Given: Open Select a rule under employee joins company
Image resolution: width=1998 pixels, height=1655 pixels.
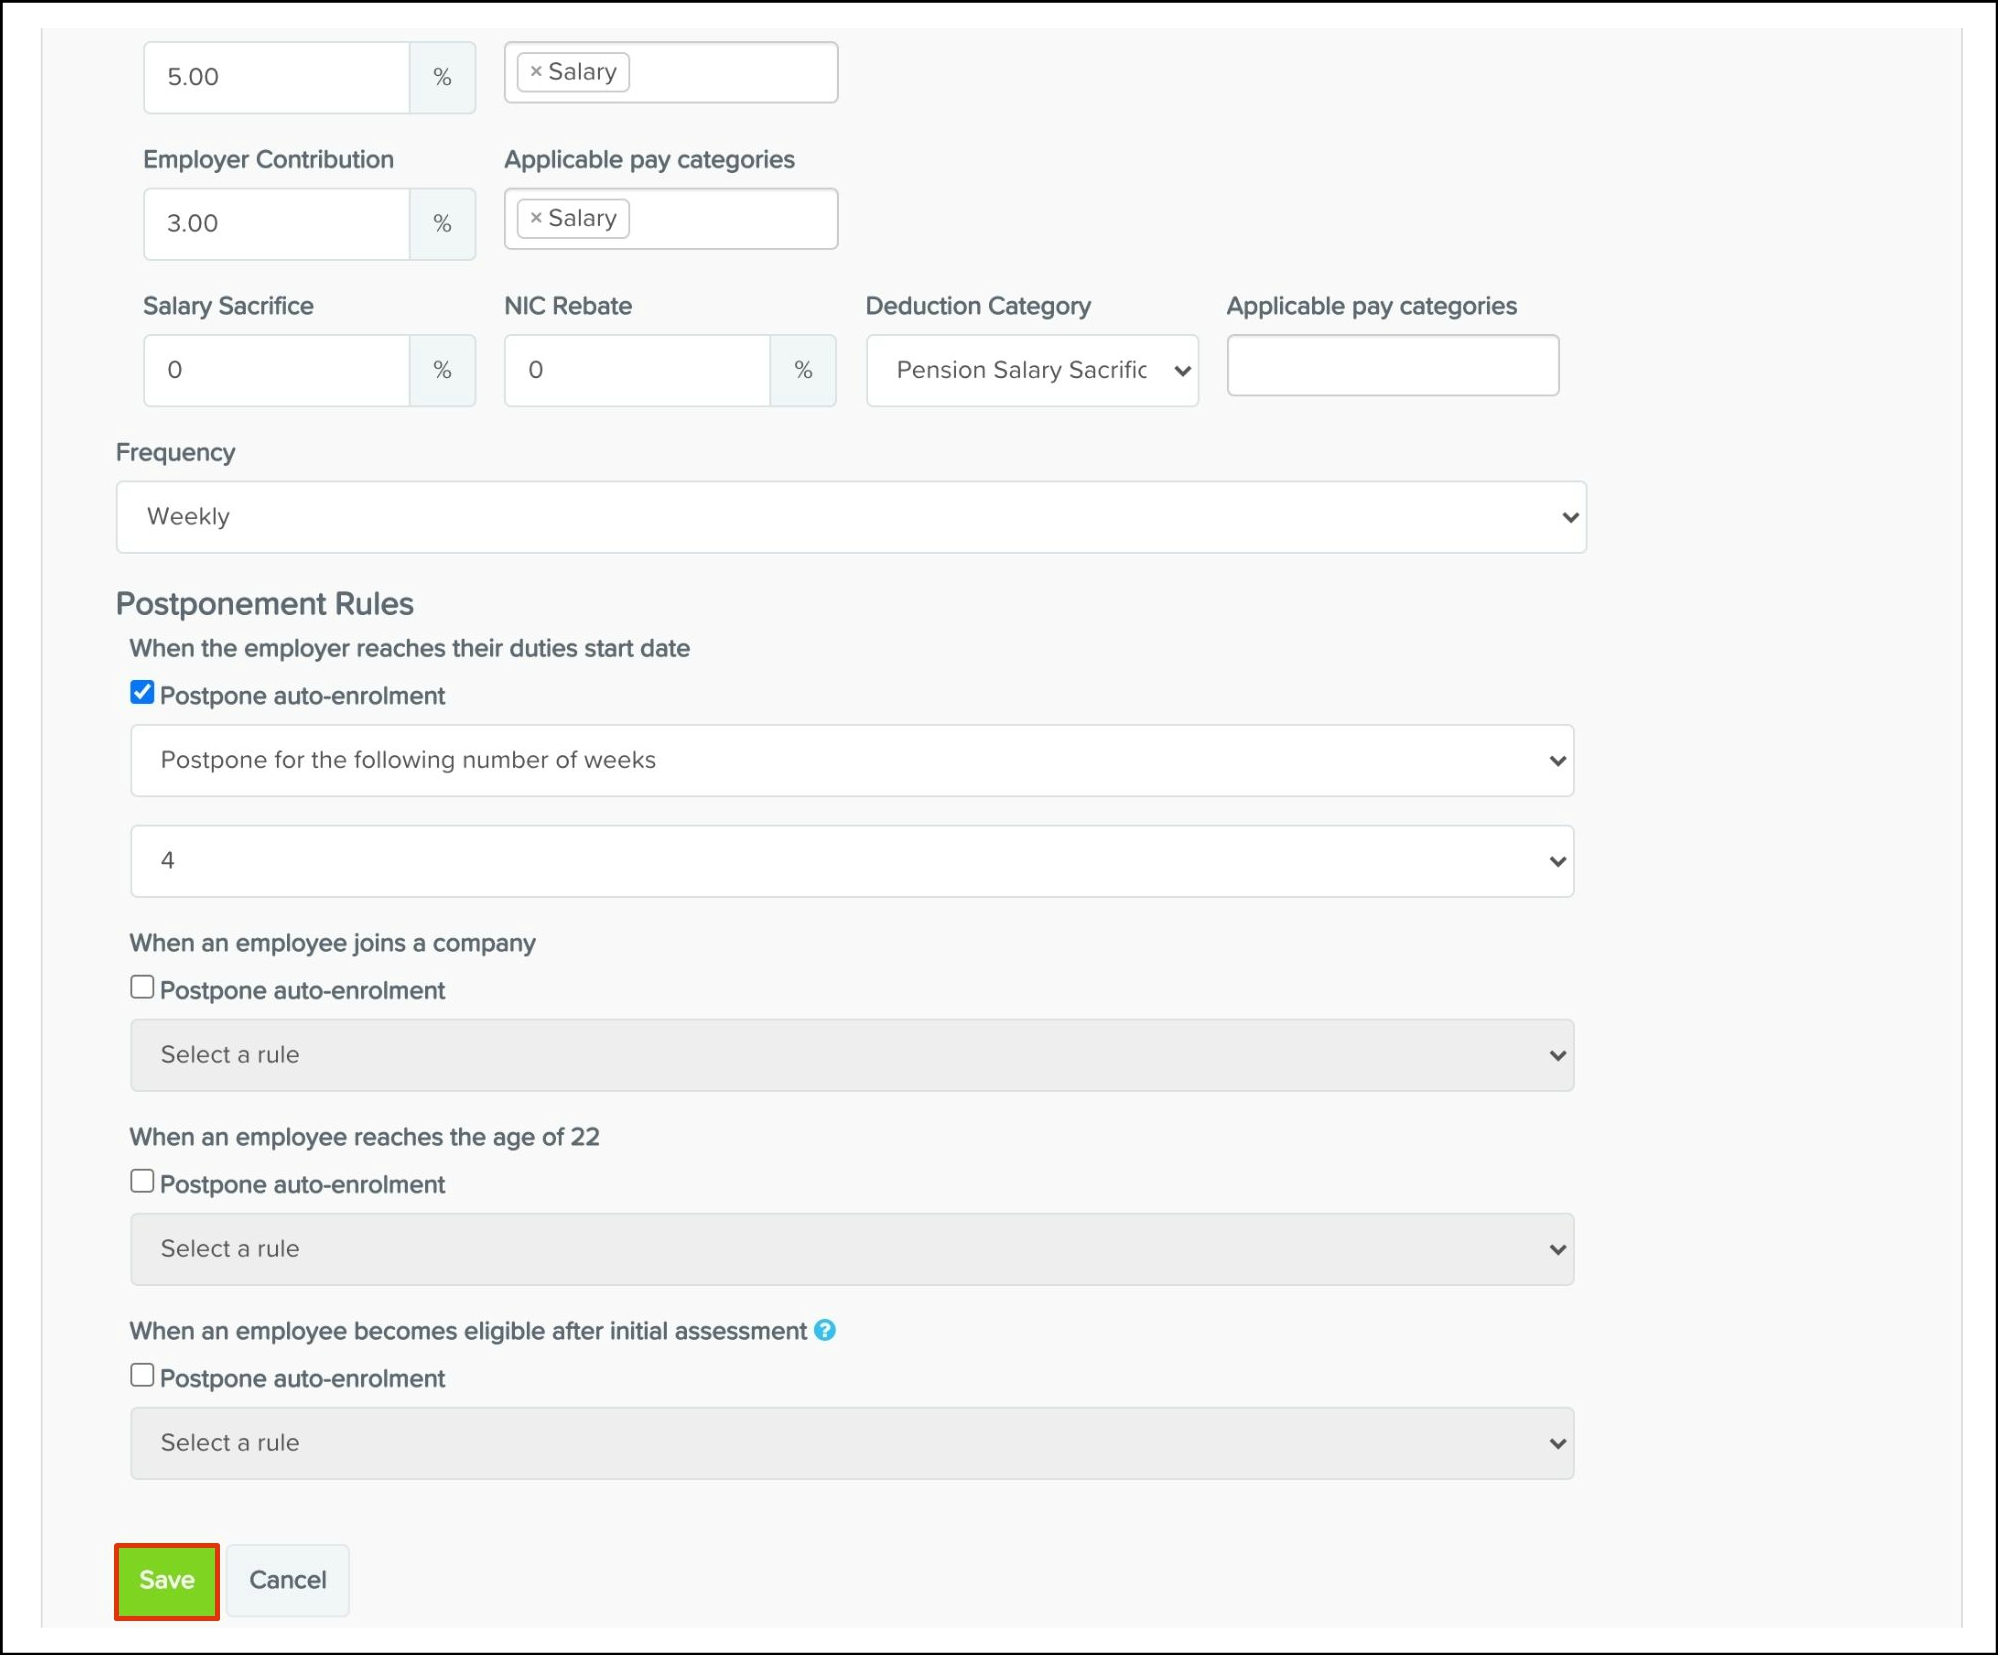Looking at the screenshot, I should tap(851, 1055).
